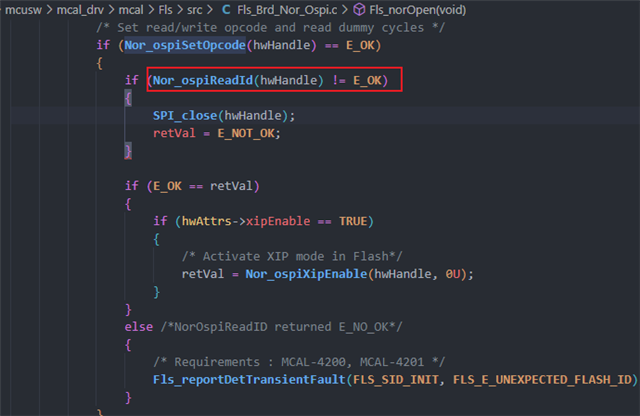The image size is (640, 416).
Task: Select the src breadcrumb segment
Action: [x=195, y=10]
